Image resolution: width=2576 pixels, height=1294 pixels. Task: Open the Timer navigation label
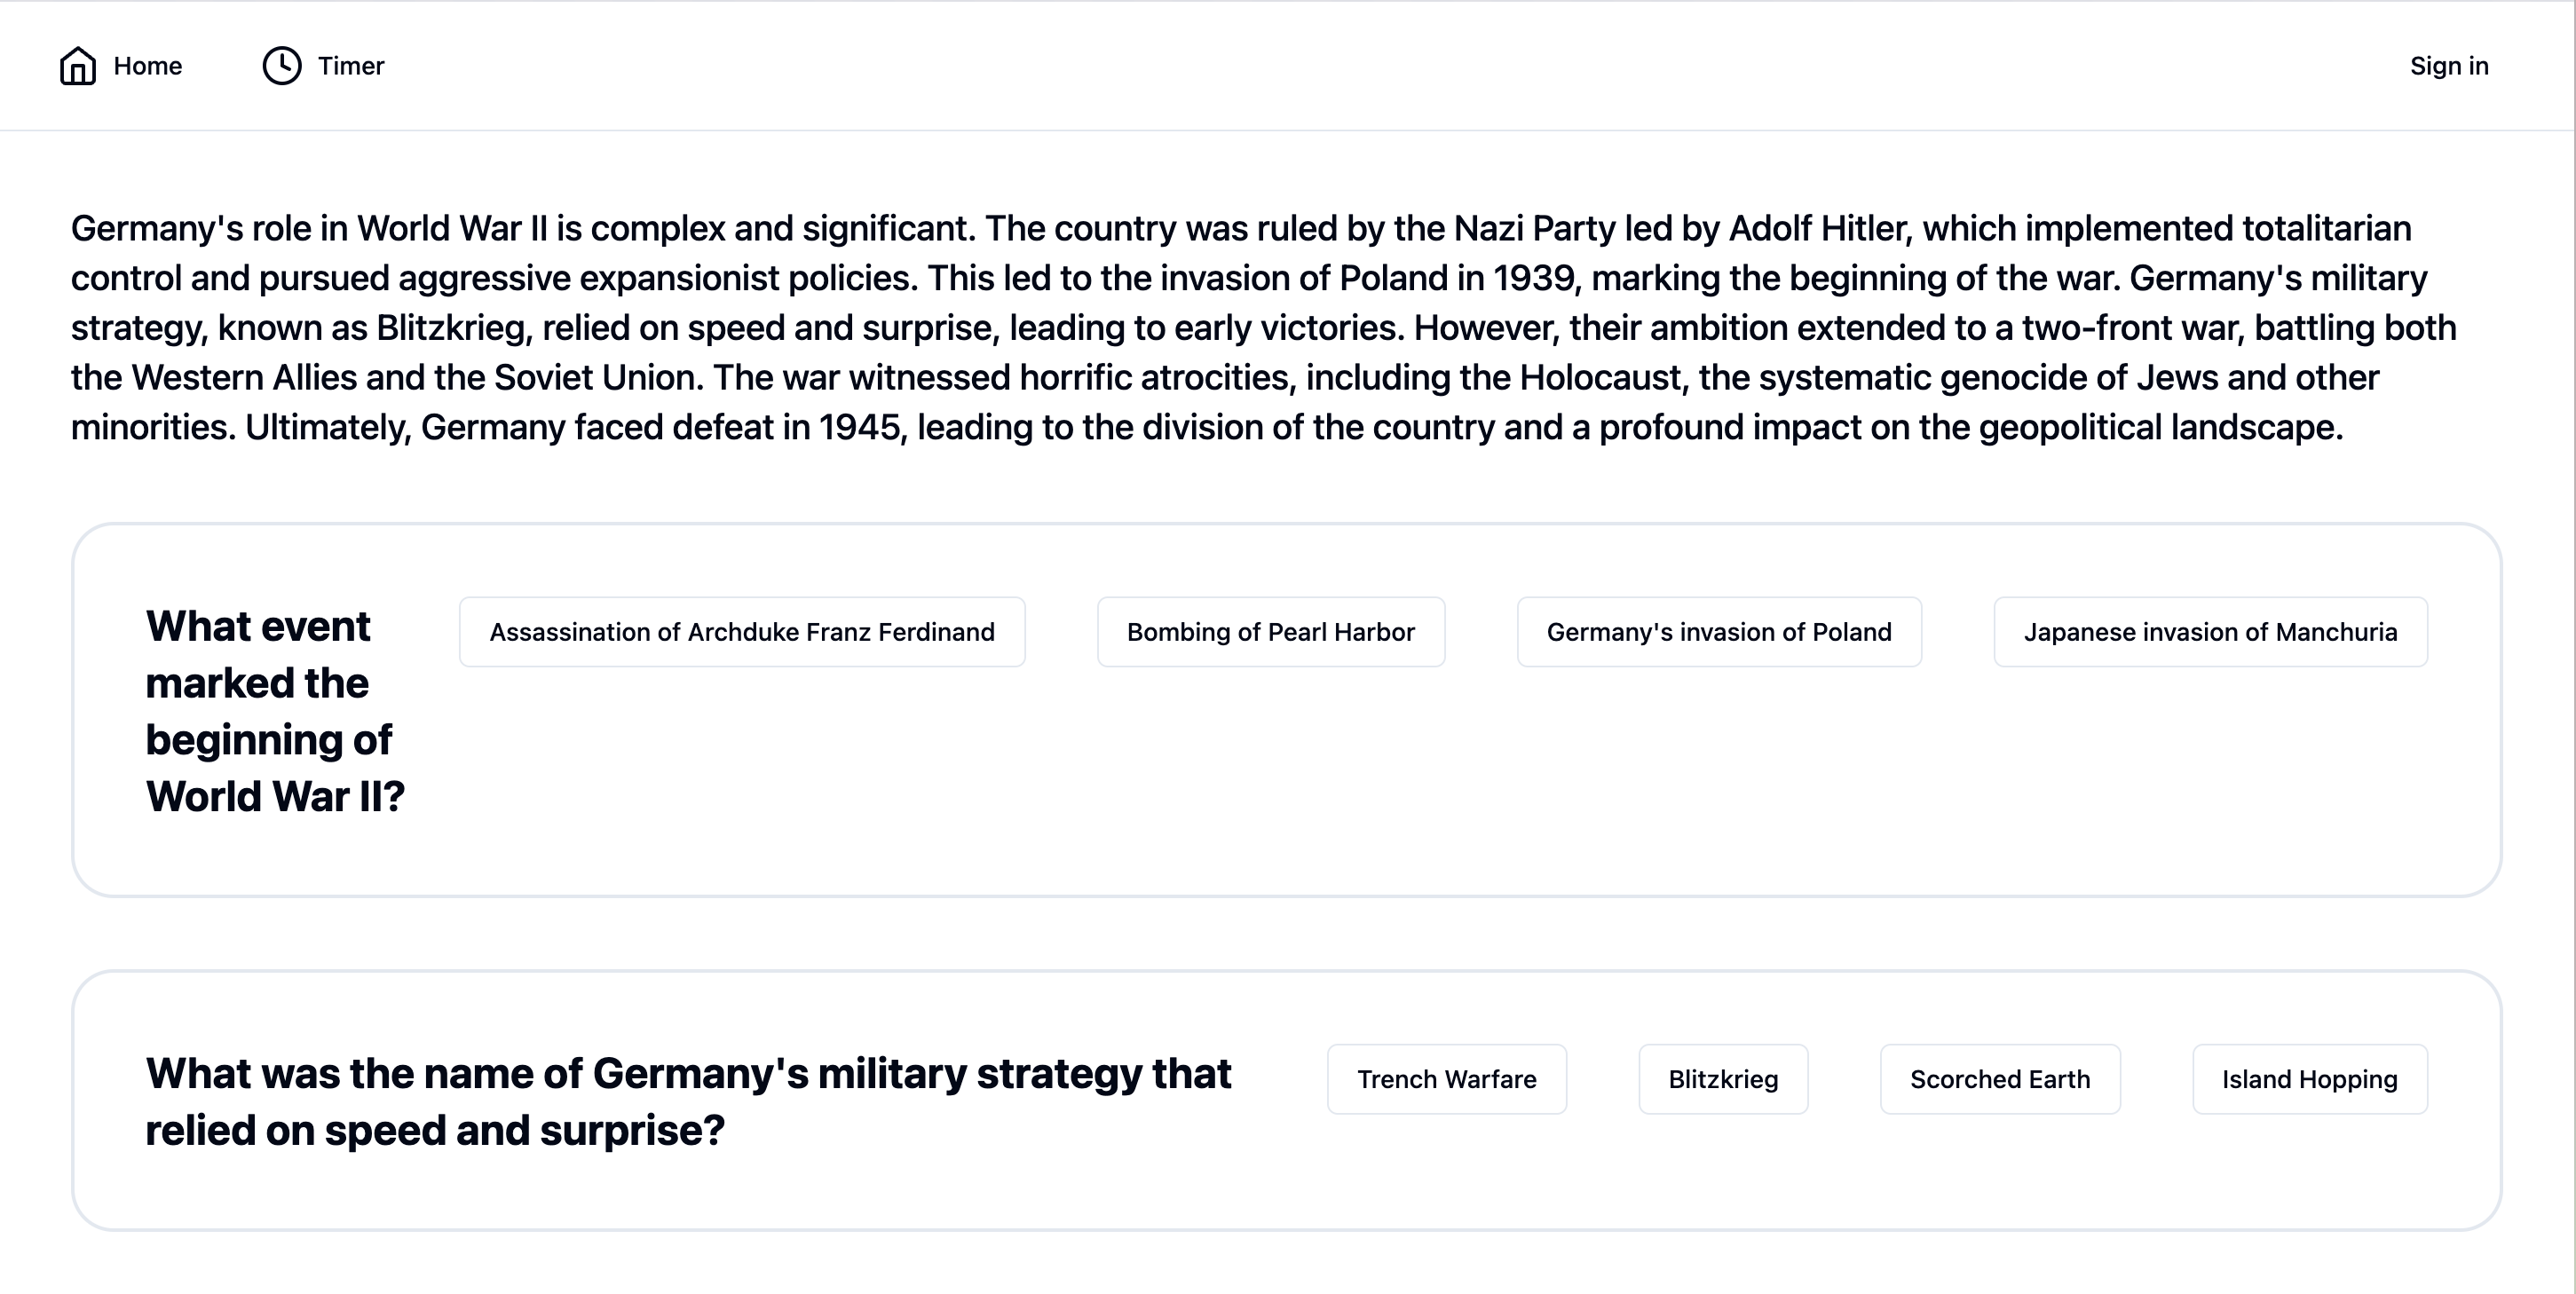351,66
